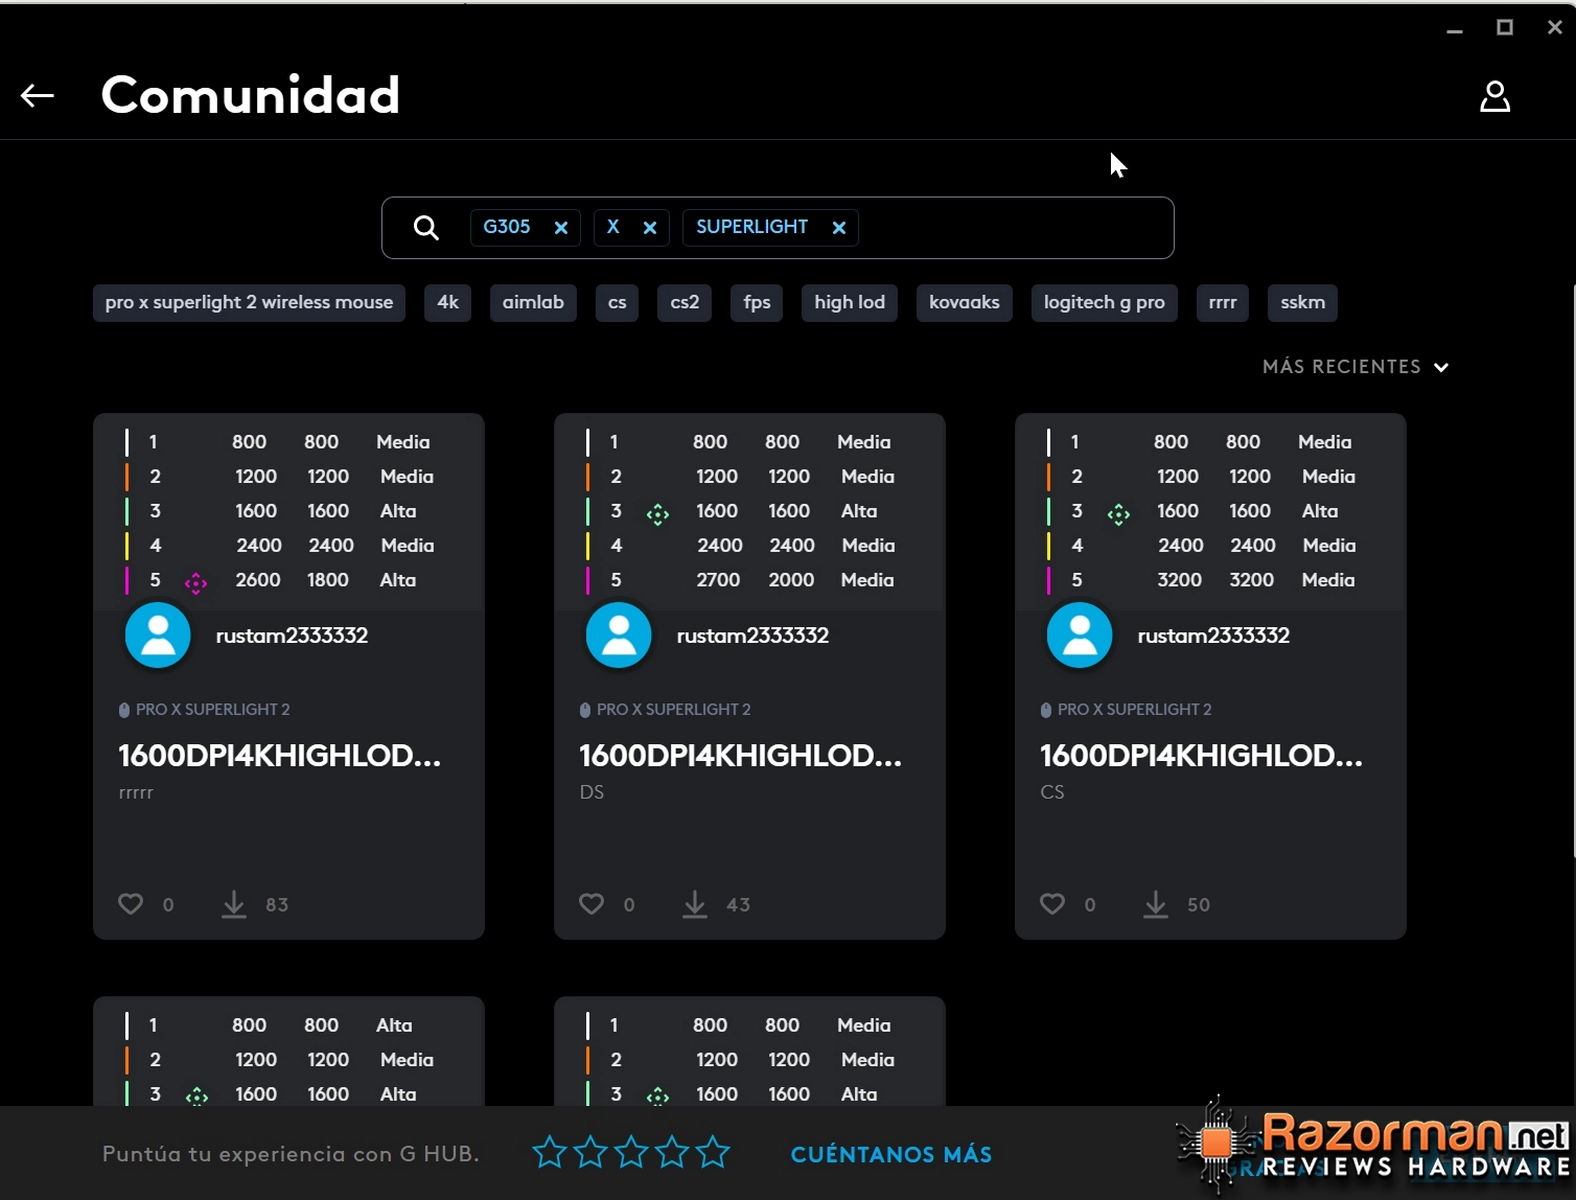Filter by the aimlab tag
This screenshot has width=1576, height=1200.
pyautogui.click(x=533, y=302)
